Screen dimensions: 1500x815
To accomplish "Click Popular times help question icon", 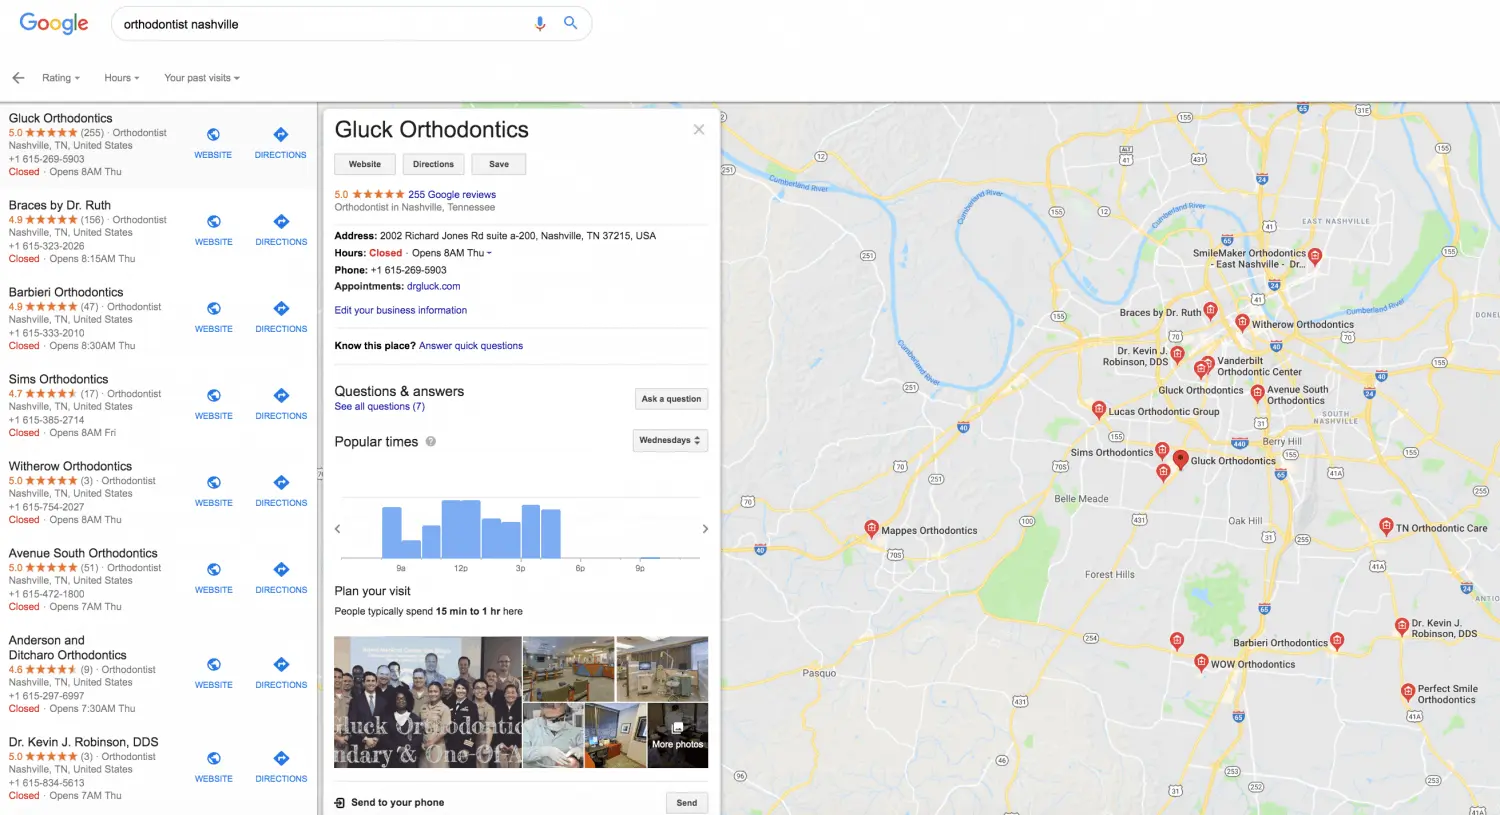I will [x=431, y=441].
